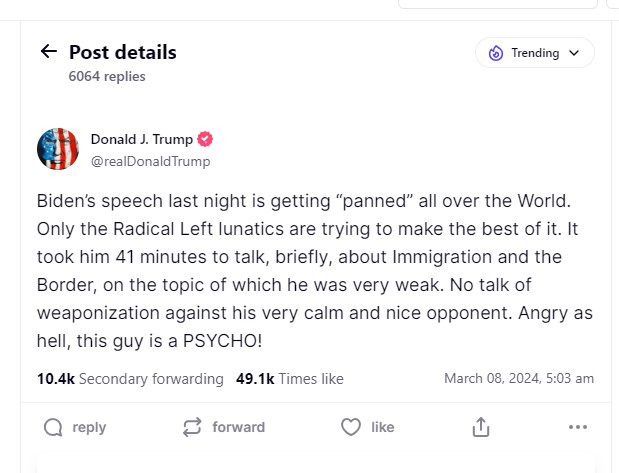
Task: Go back using the left arrow
Action: (x=48, y=52)
